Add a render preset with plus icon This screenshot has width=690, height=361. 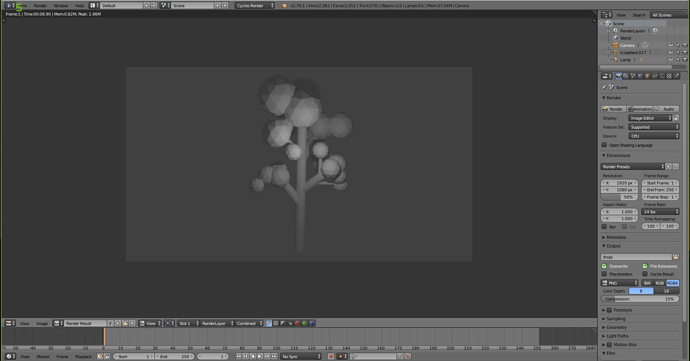(x=669, y=166)
